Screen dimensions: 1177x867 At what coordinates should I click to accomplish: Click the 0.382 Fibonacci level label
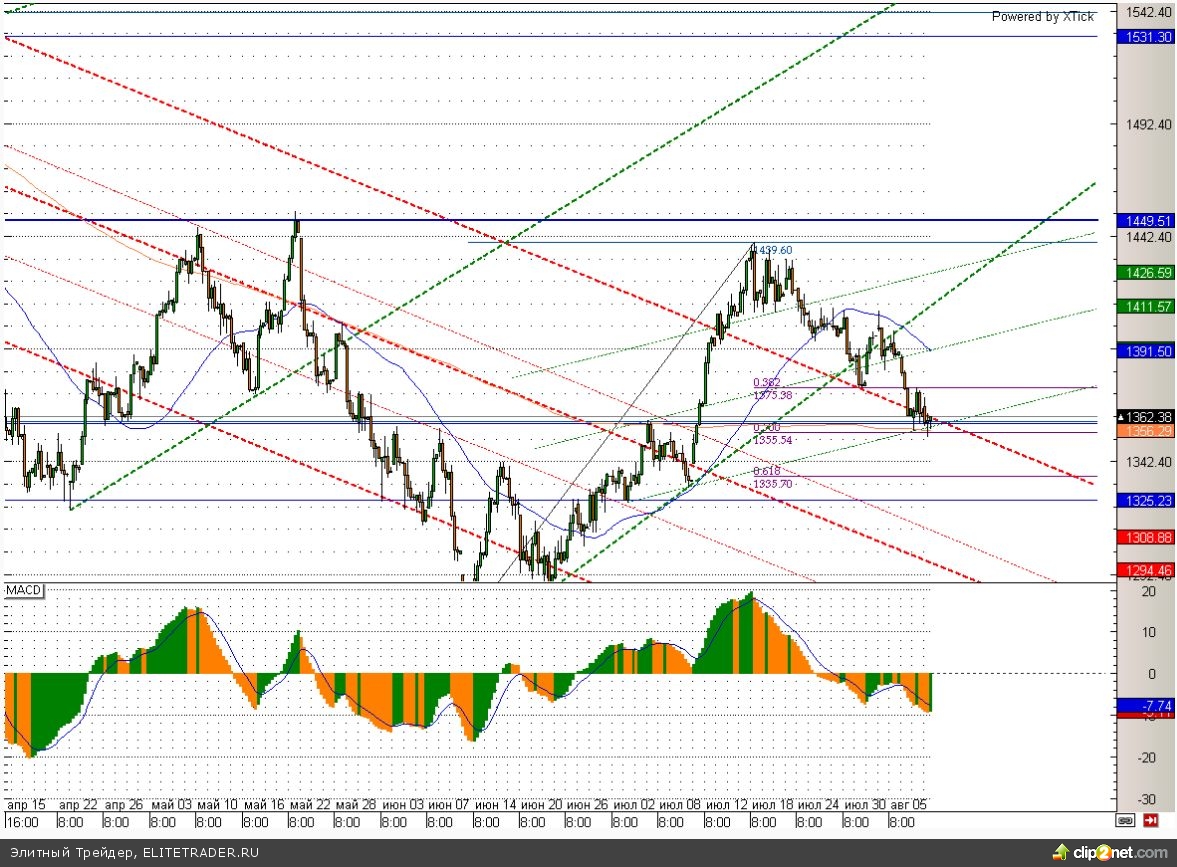(x=766, y=382)
